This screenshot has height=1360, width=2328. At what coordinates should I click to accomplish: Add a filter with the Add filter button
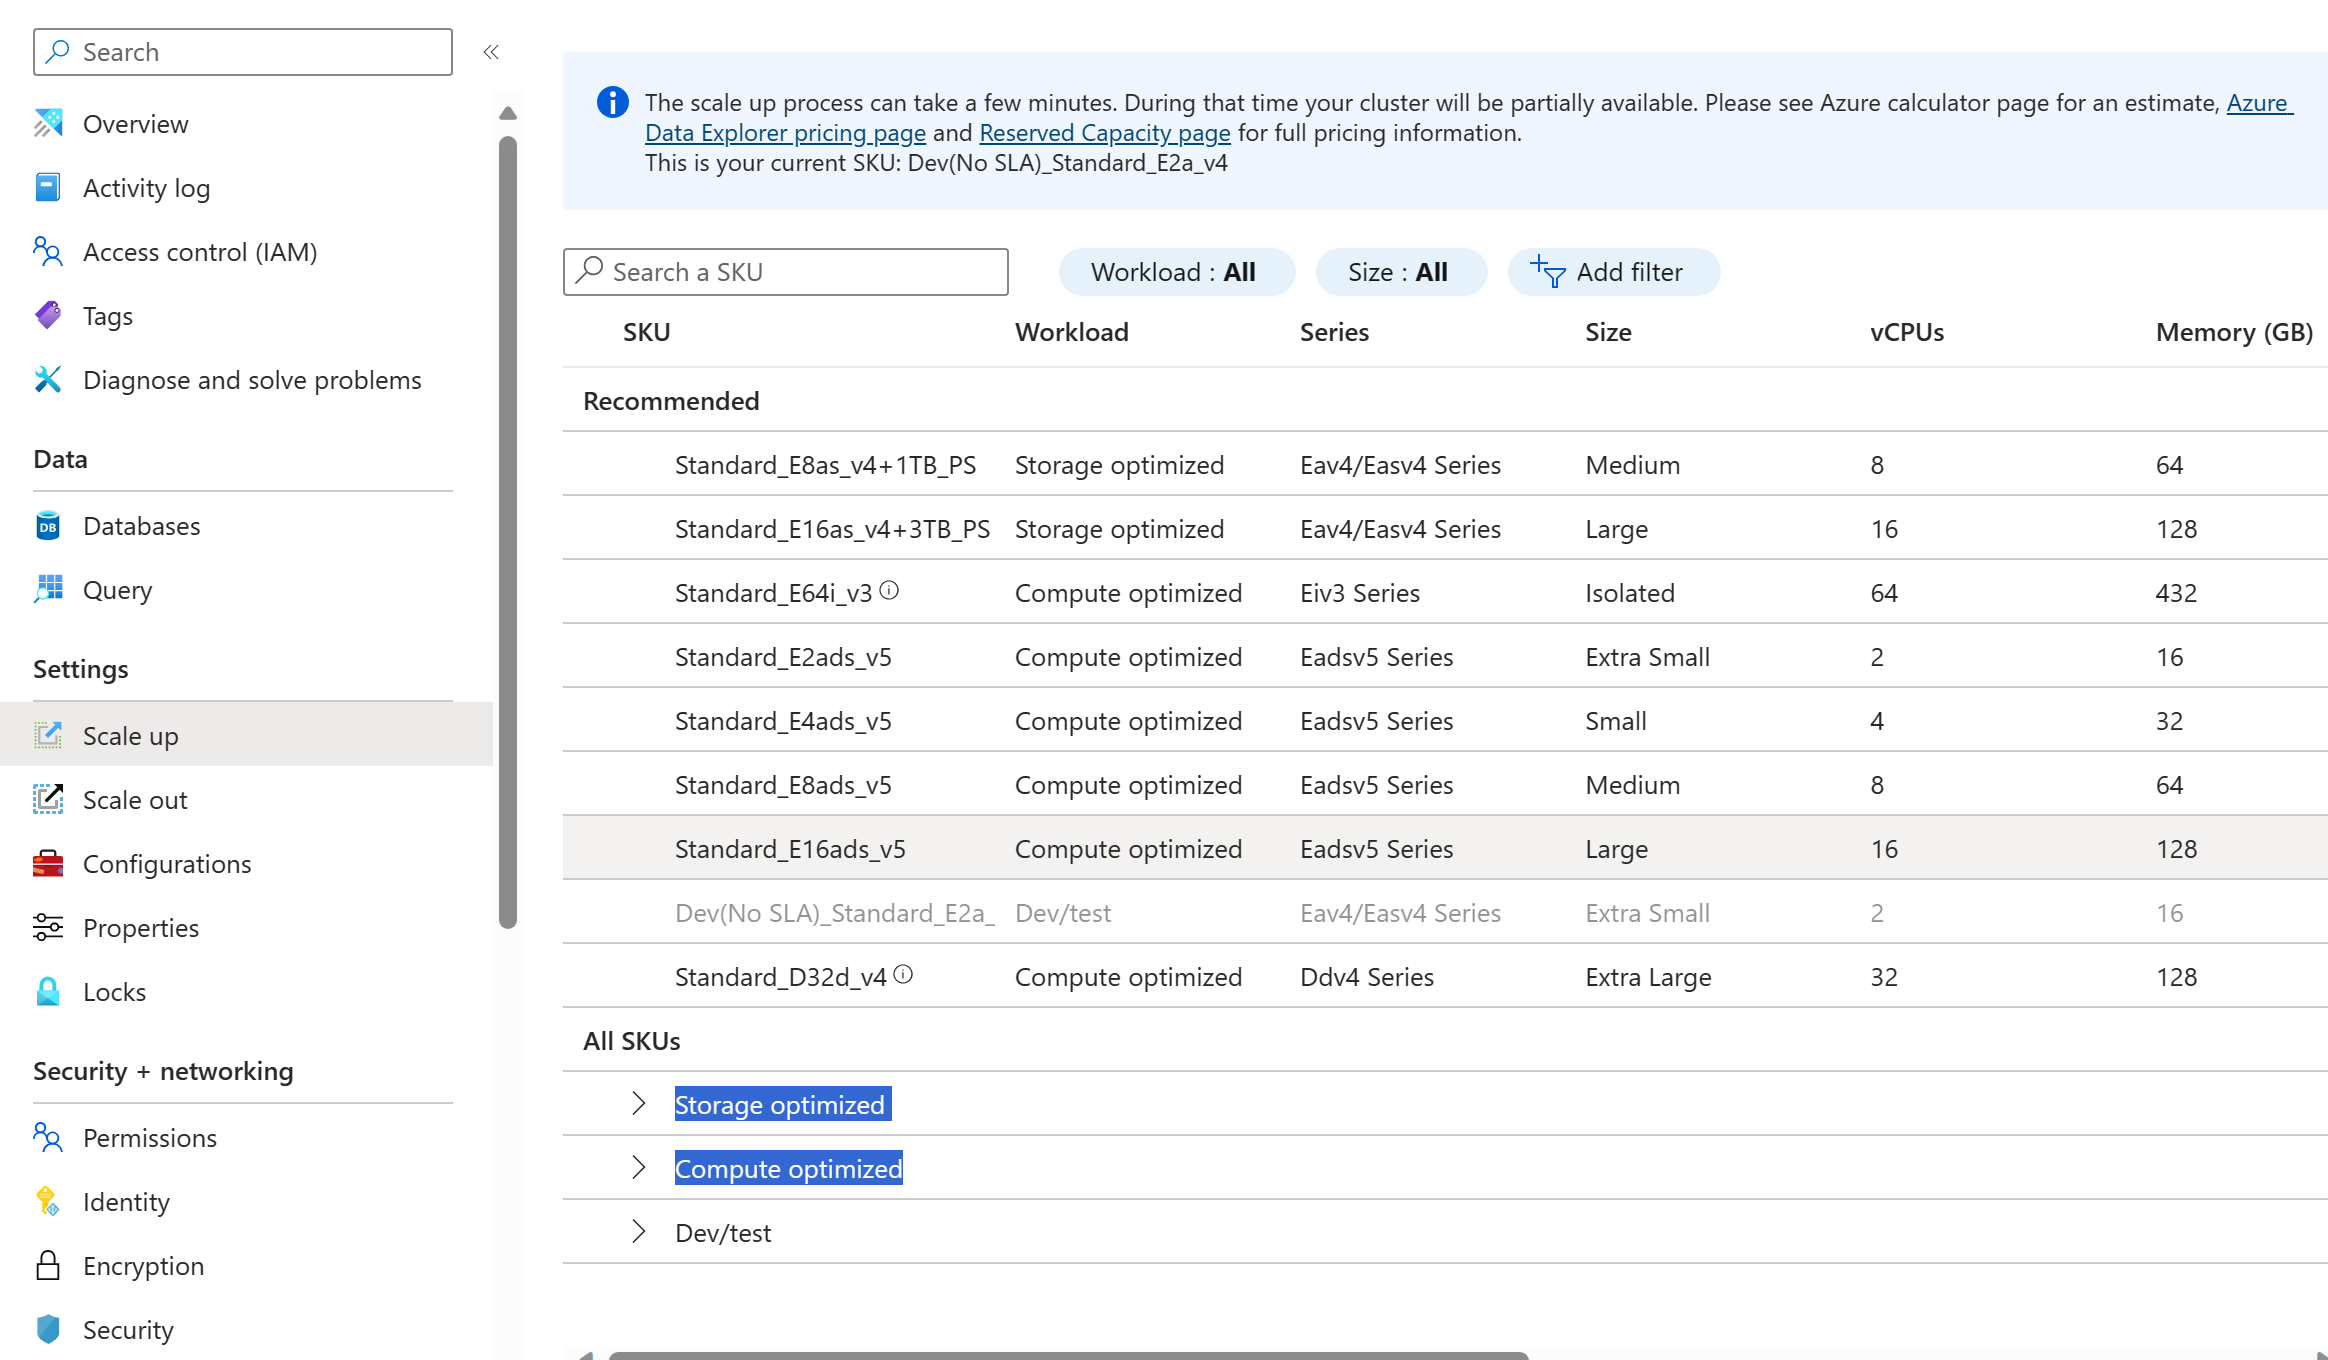[x=1613, y=271]
